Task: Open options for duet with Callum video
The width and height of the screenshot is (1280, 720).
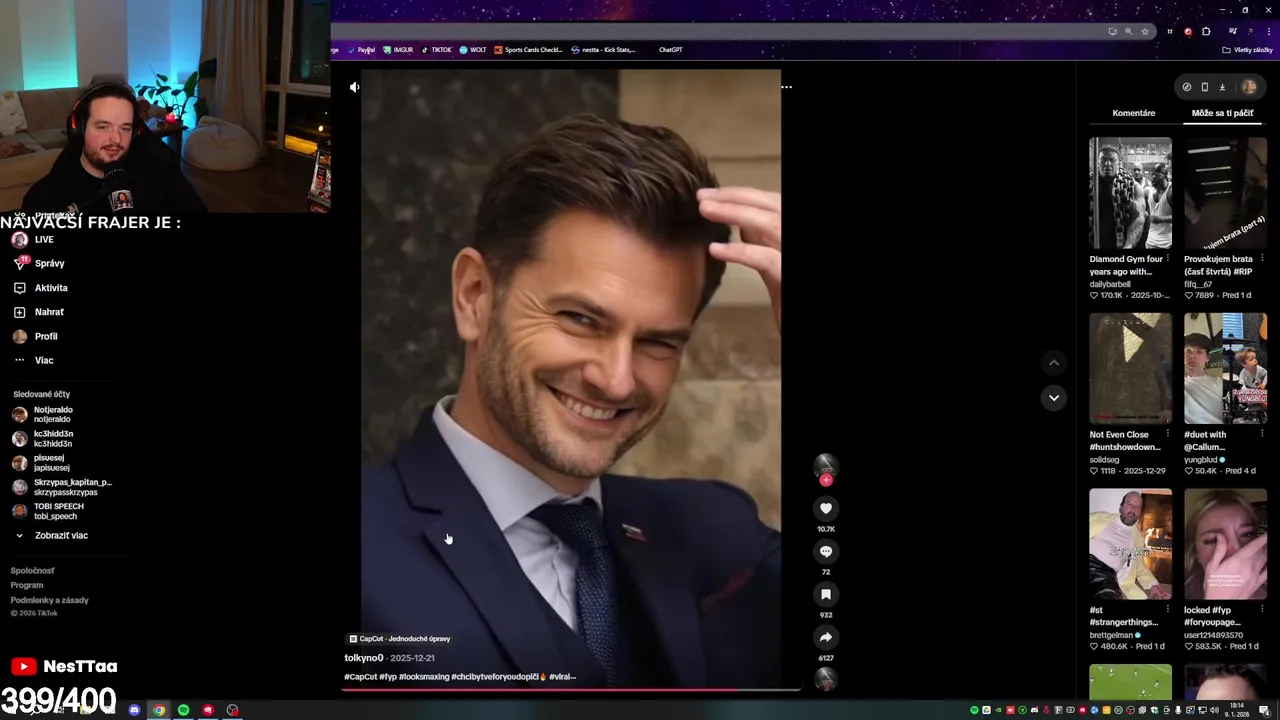Action: click(x=1262, y=434)
